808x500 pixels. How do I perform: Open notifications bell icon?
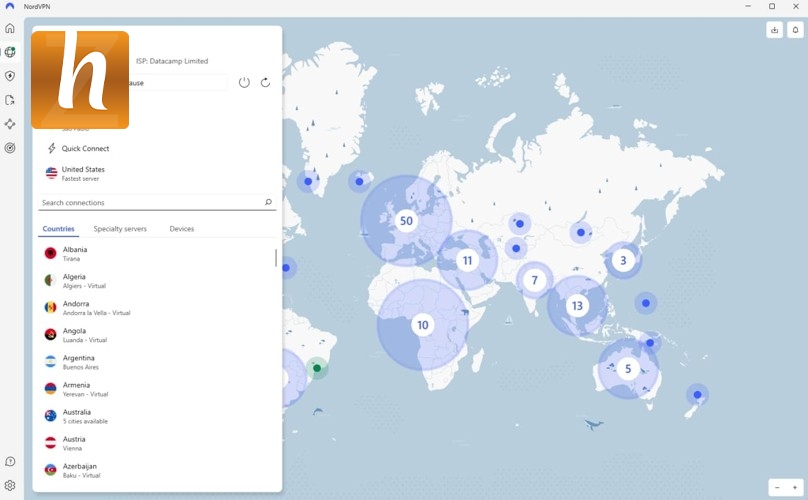[795, 30]
